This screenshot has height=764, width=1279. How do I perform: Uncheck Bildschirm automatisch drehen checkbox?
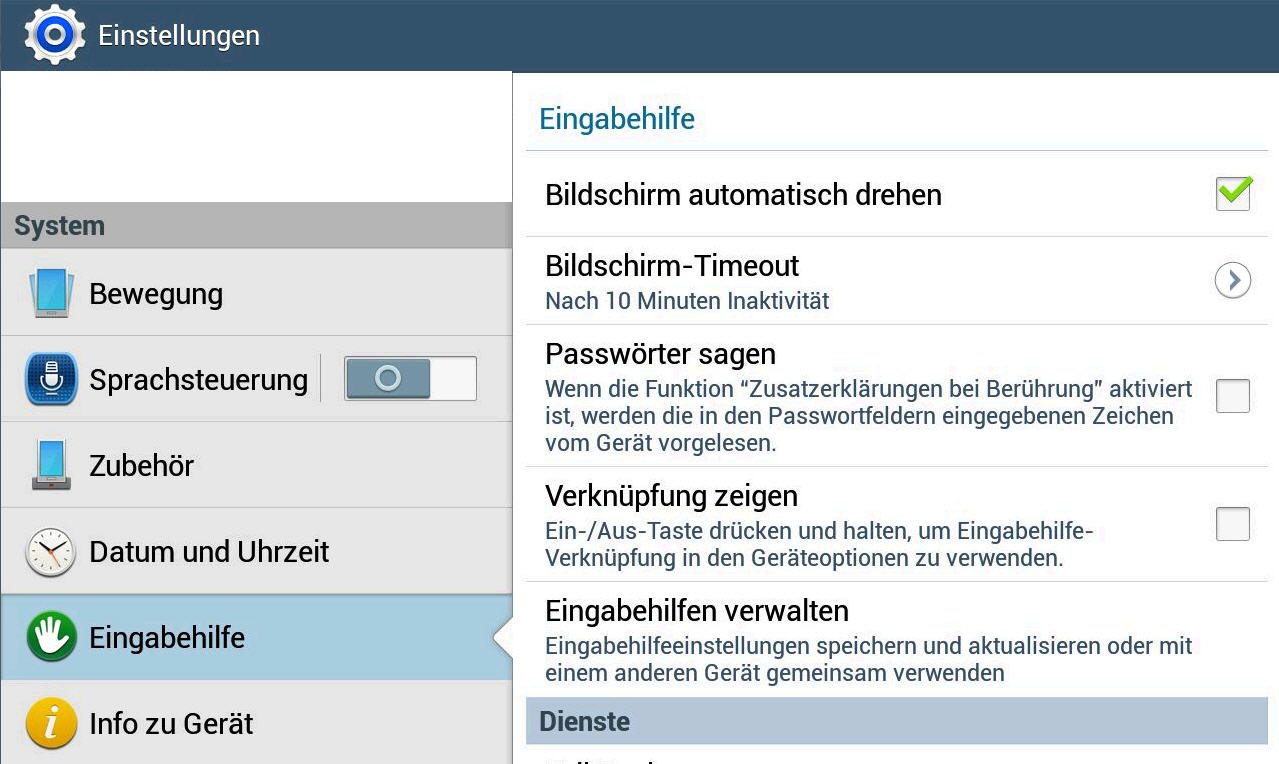[1233, 193]
